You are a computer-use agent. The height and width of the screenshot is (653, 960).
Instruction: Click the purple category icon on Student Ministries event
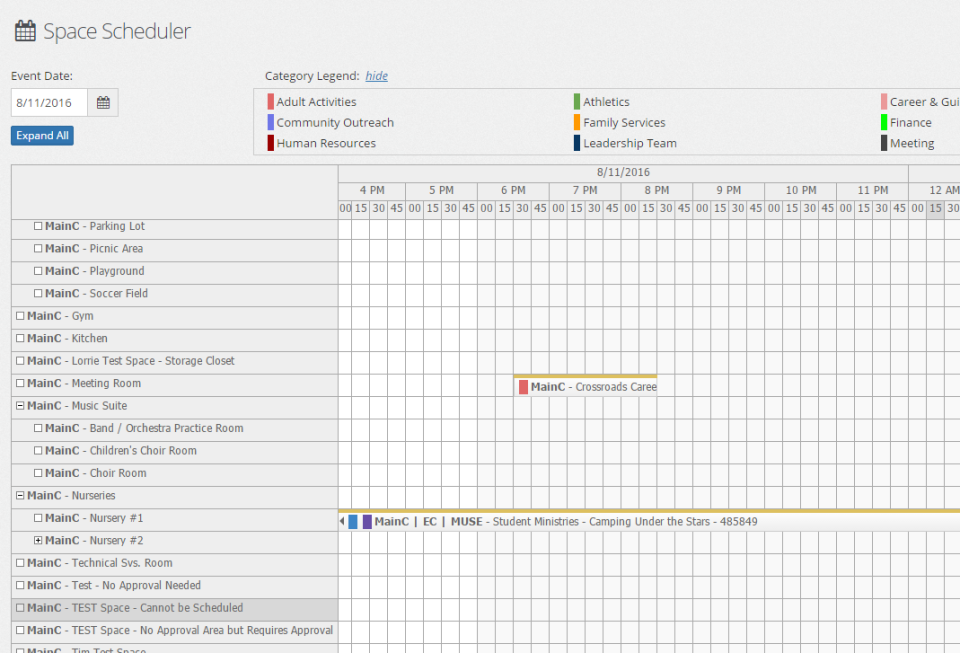click(366, 521)
